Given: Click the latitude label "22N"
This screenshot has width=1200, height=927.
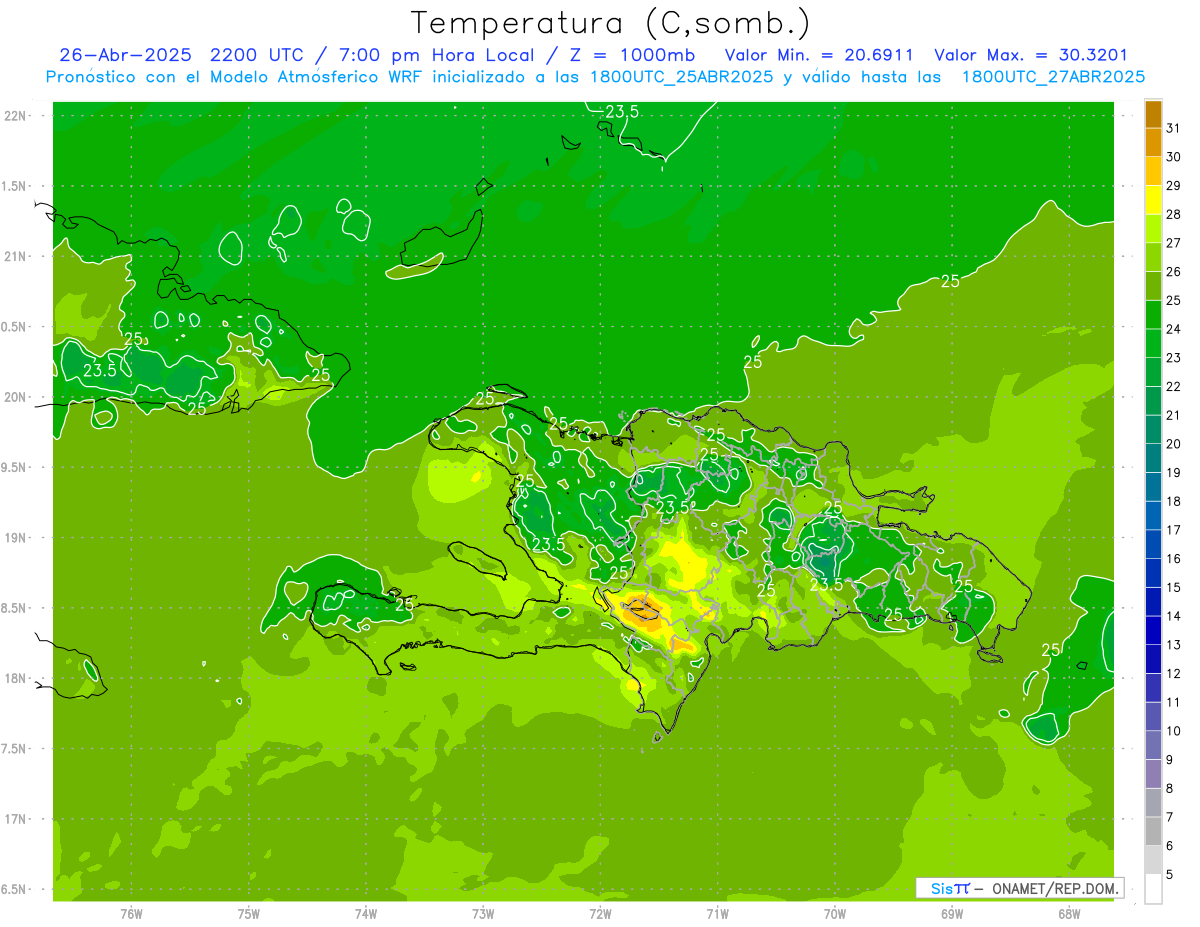Looking at the screenshot, I should [16, 115].
